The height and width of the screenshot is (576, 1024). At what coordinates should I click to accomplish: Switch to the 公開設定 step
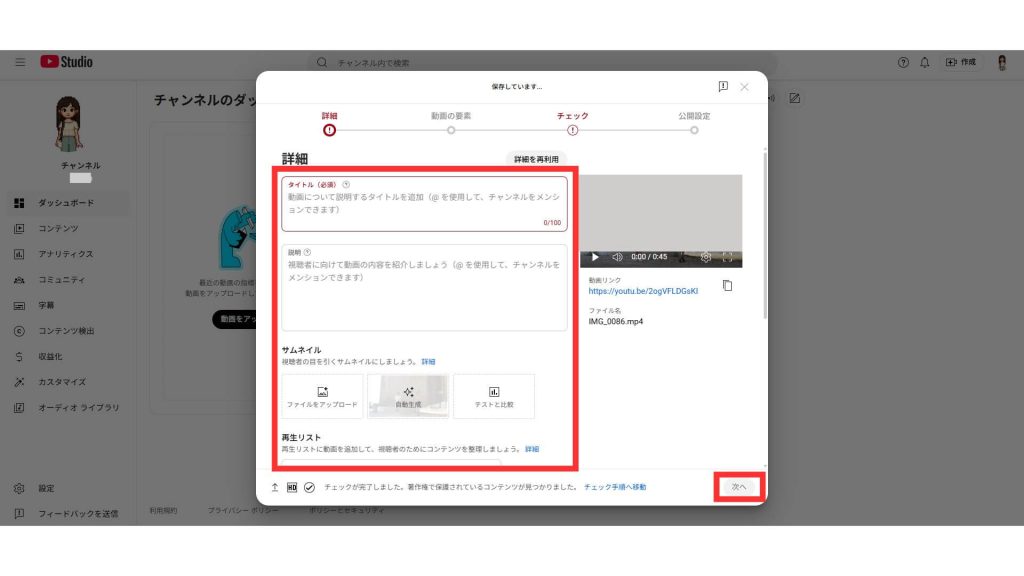click(x=694, y=129)
